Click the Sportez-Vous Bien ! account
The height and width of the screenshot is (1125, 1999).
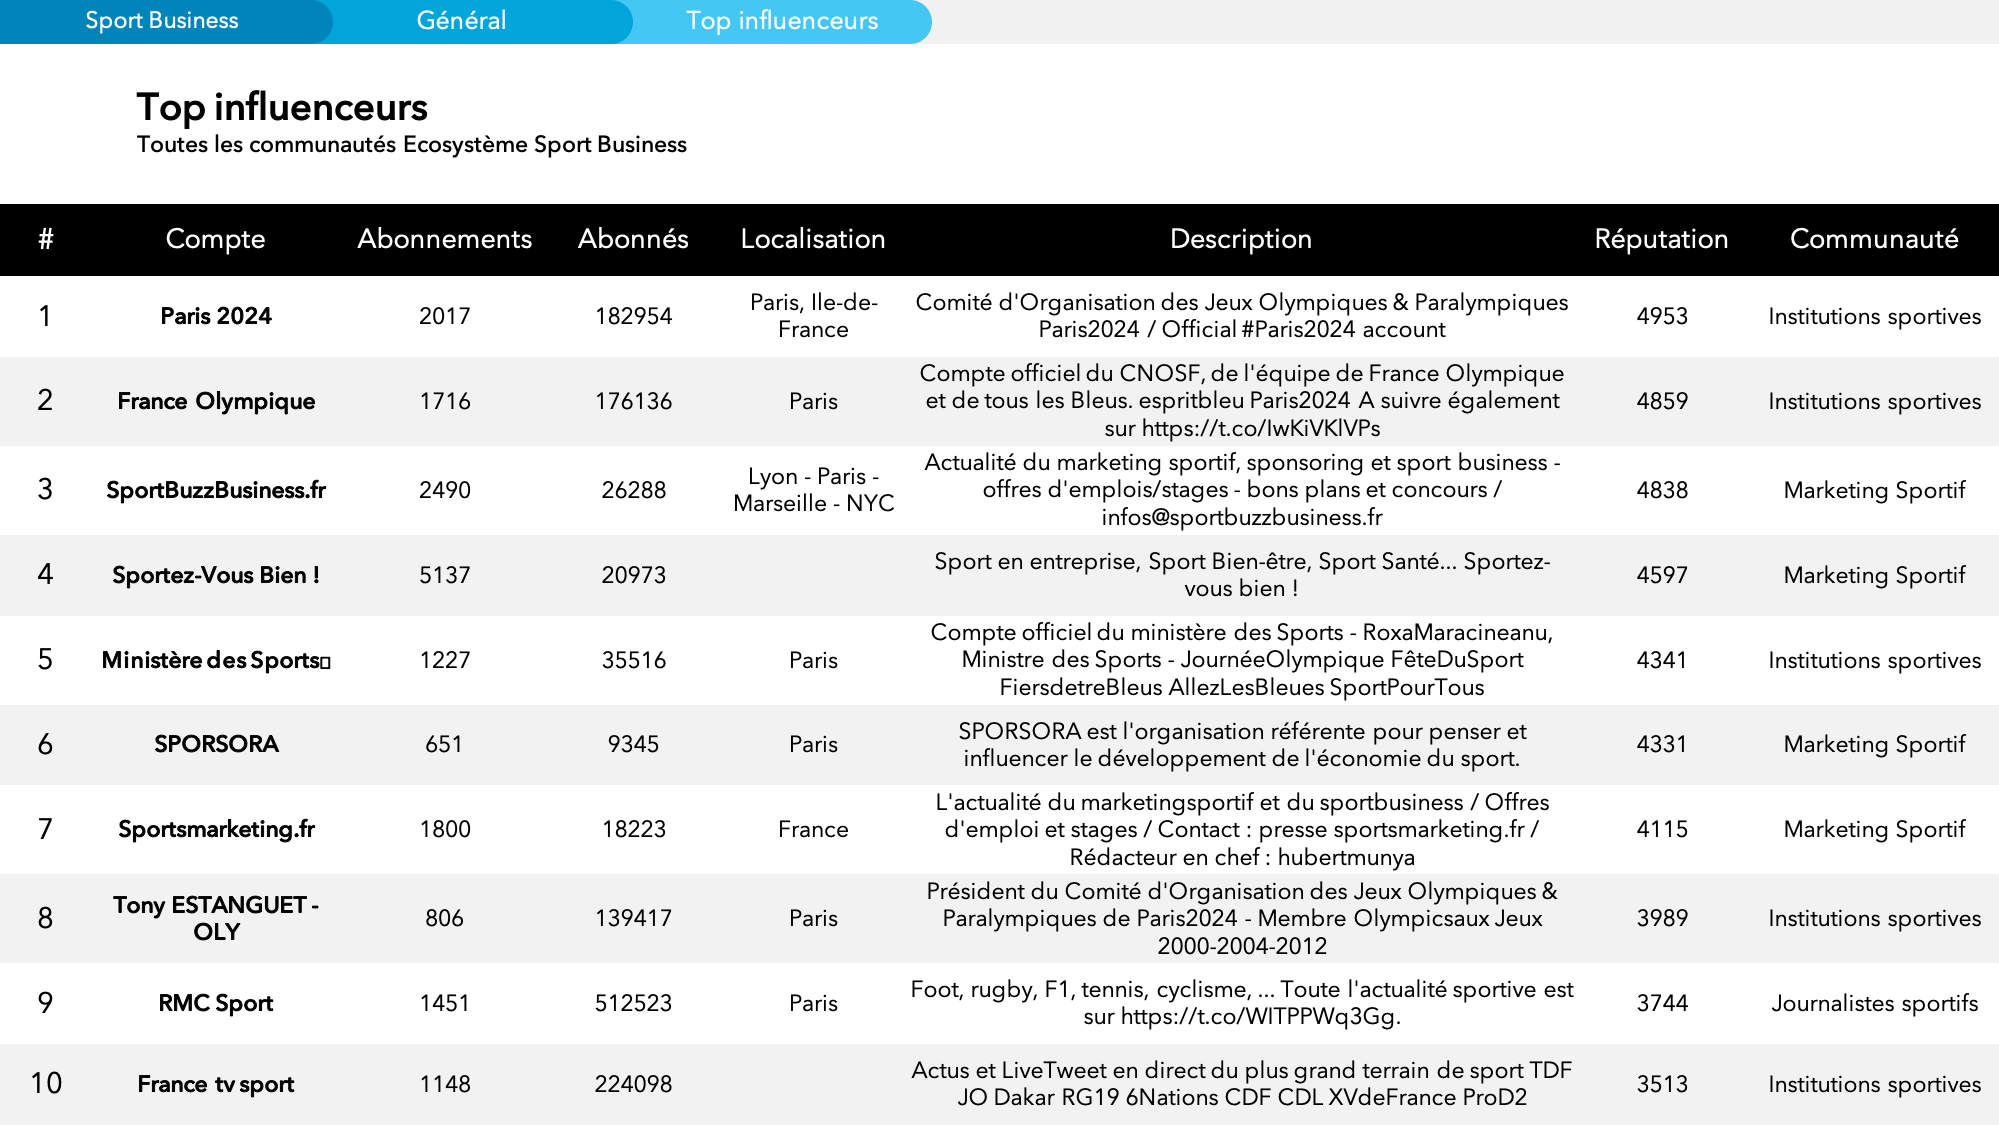point(216,575)
